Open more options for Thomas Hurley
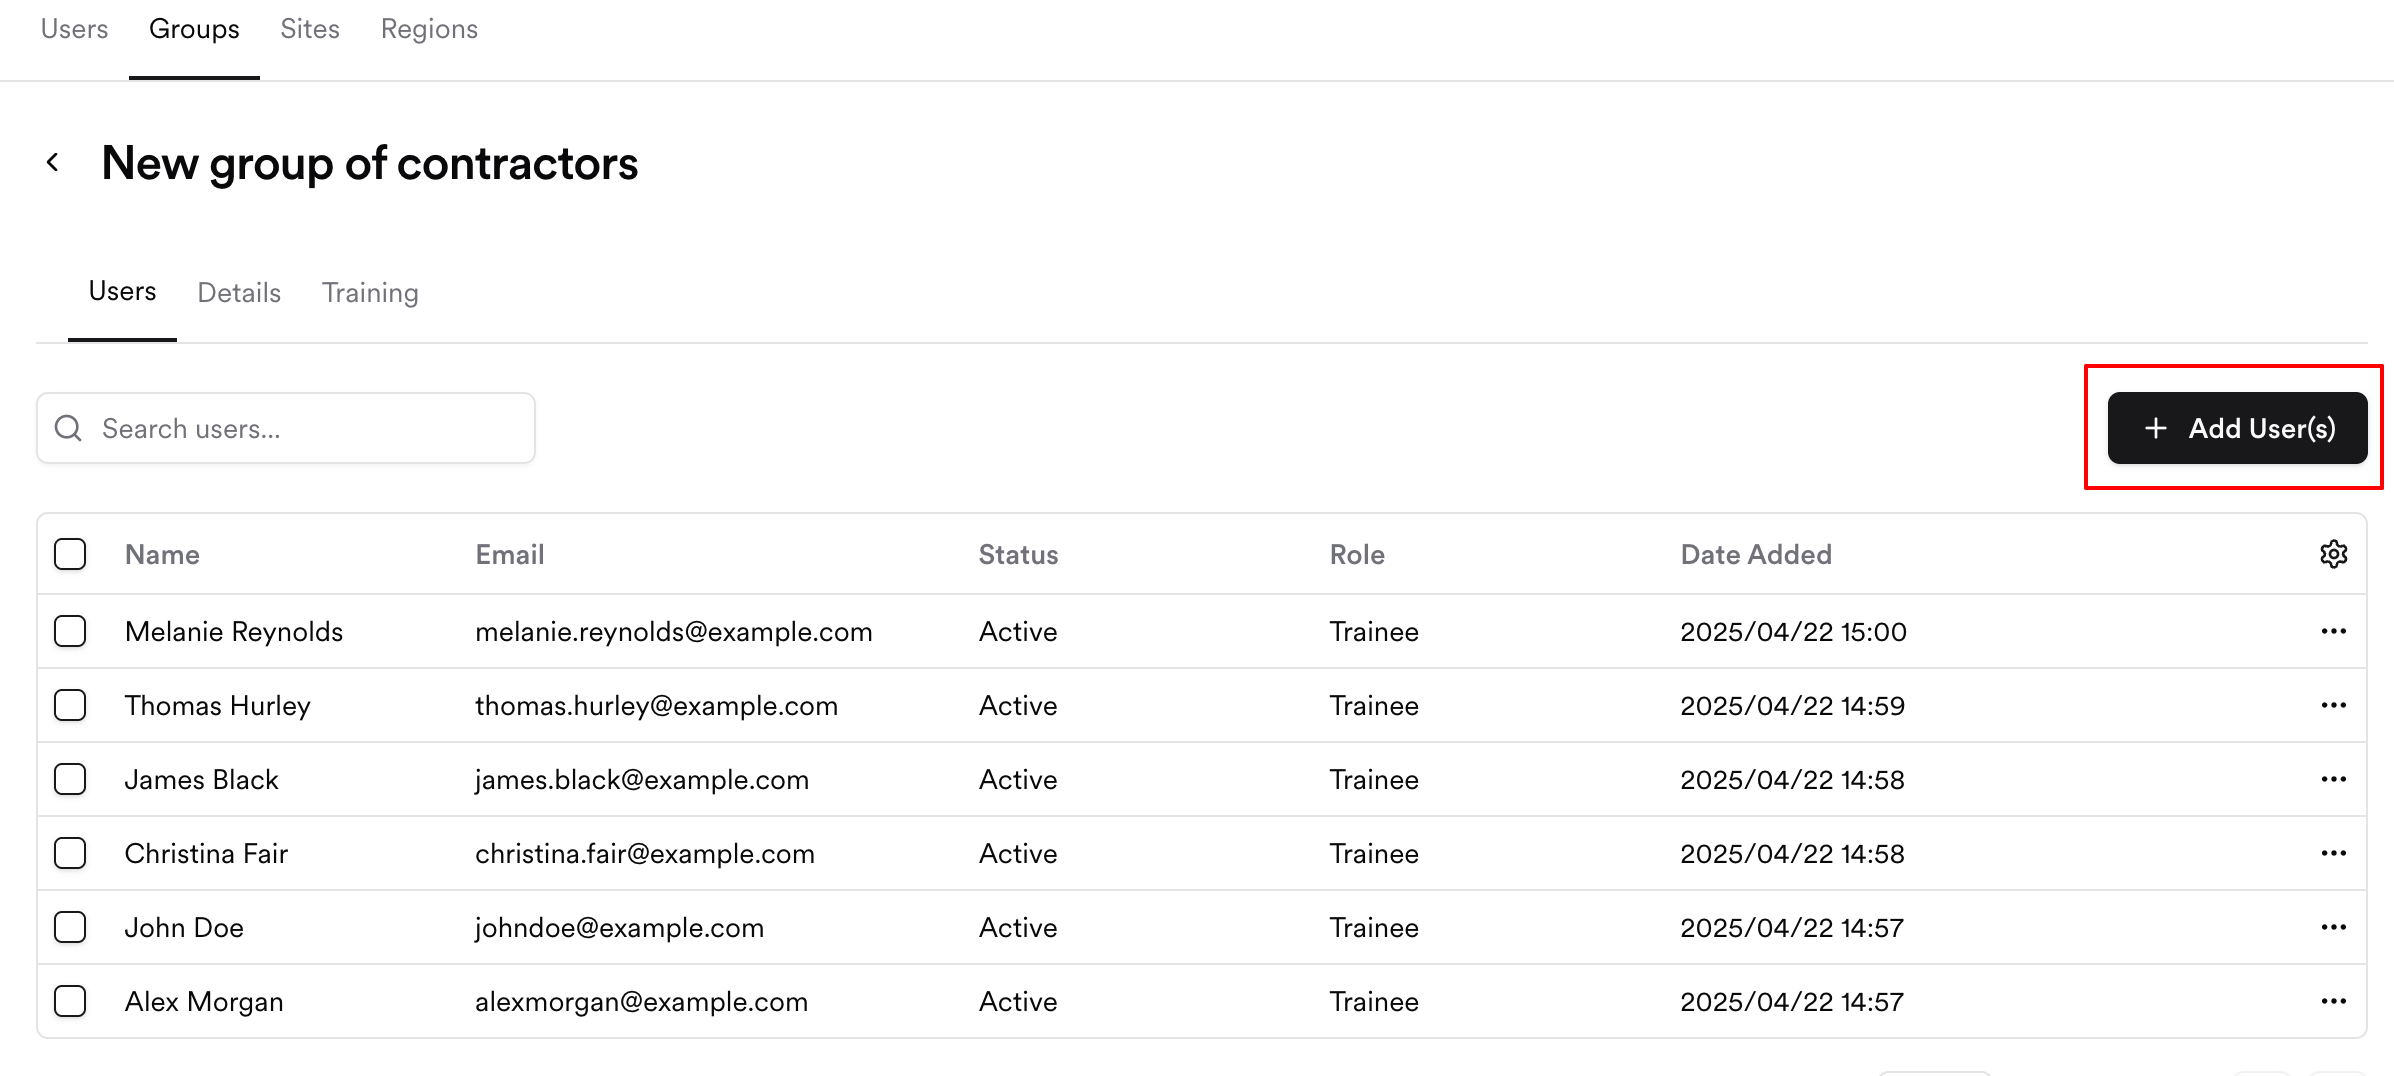This screenshot has height=1076, width=2394. tap(2333, 706)
